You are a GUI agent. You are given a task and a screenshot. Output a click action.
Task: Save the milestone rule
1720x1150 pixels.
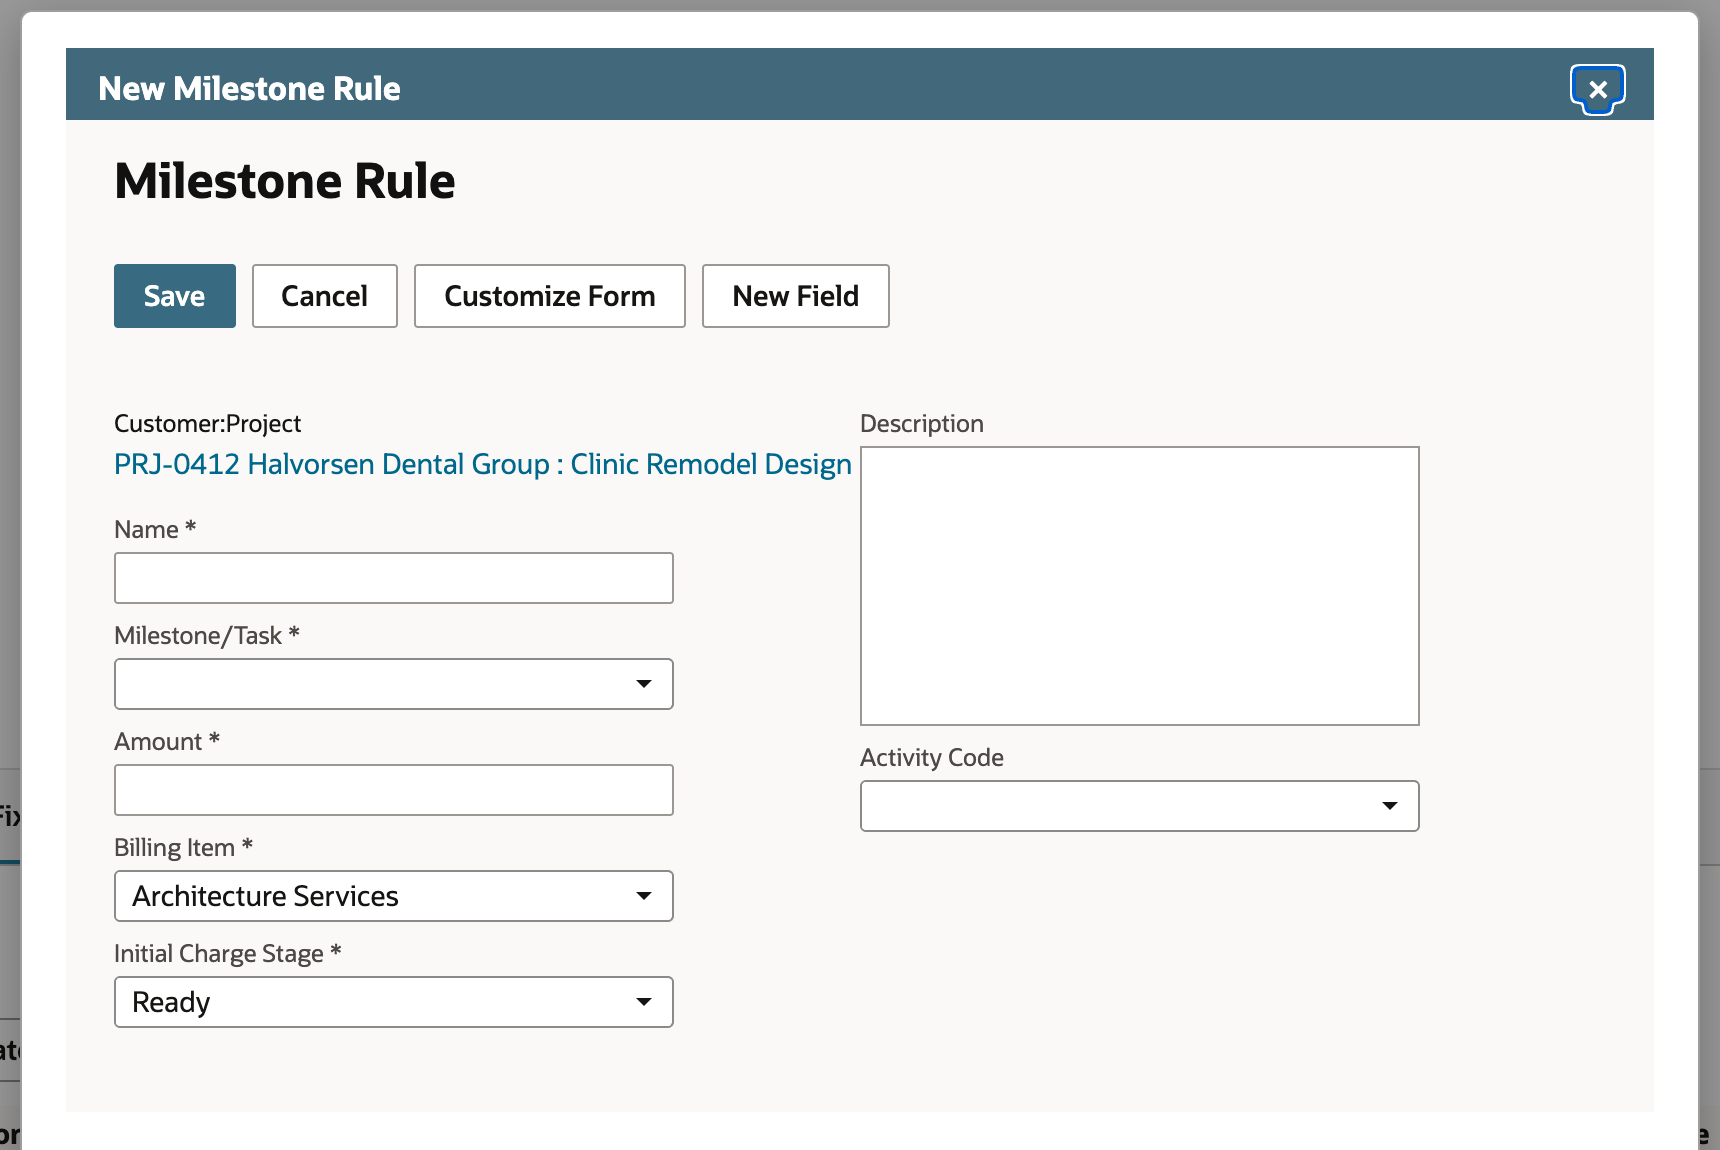point(175,296)
